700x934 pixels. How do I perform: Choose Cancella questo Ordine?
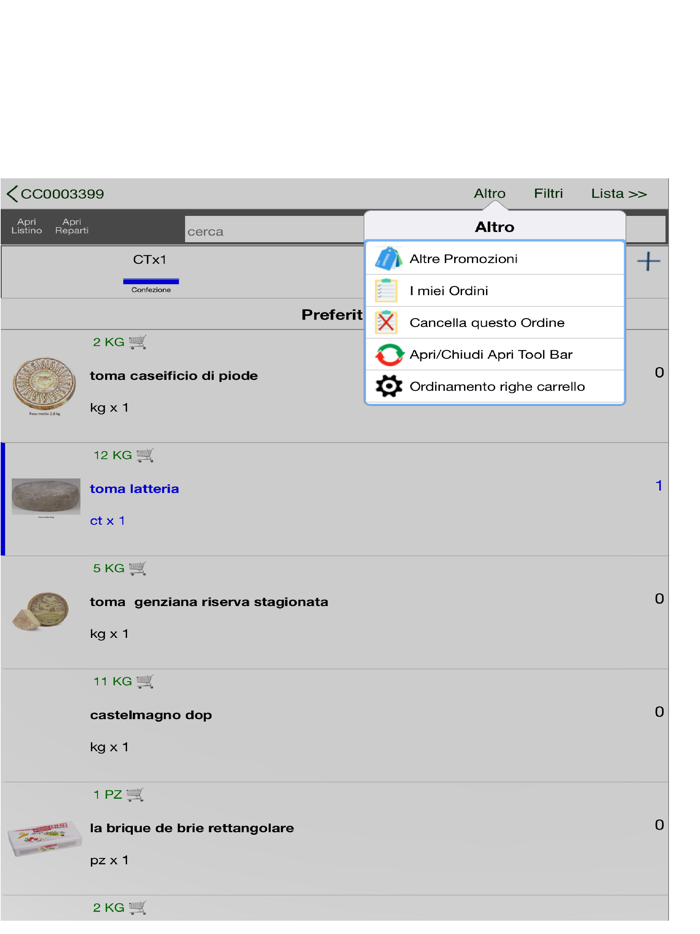click(x=495, y=322)
